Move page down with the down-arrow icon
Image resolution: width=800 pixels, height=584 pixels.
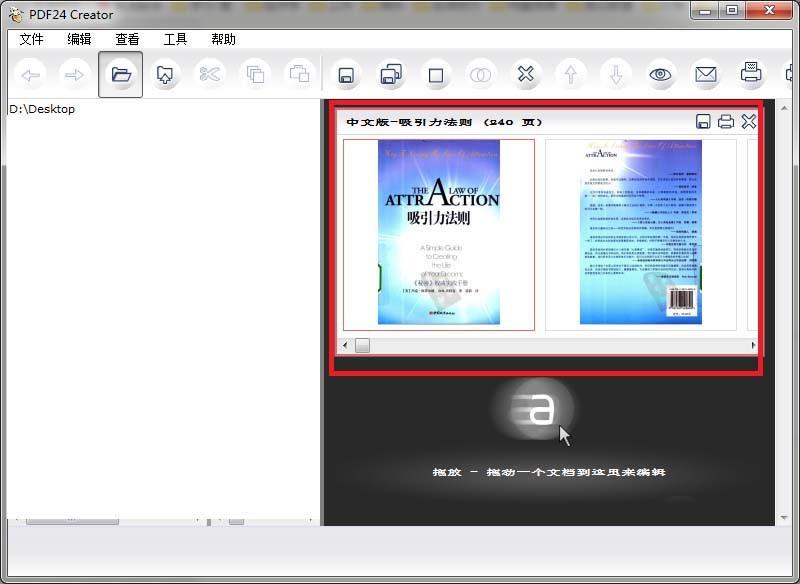tap(616, 75)
